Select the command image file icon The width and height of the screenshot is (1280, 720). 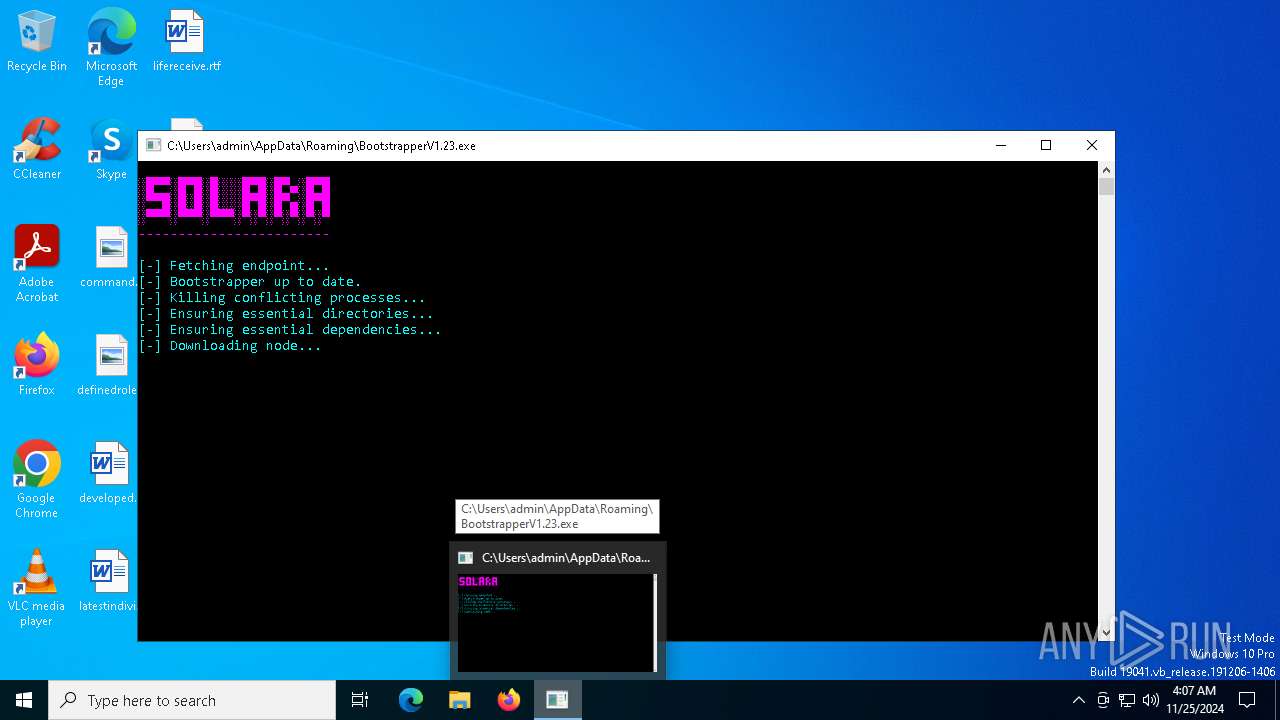109,257
